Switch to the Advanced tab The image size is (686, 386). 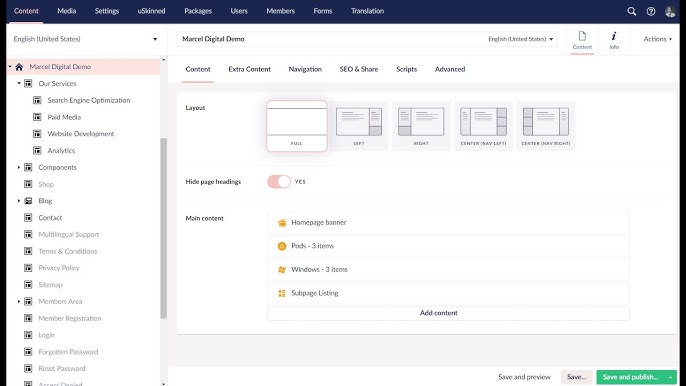pyautogui.click(x=450, y=69)
